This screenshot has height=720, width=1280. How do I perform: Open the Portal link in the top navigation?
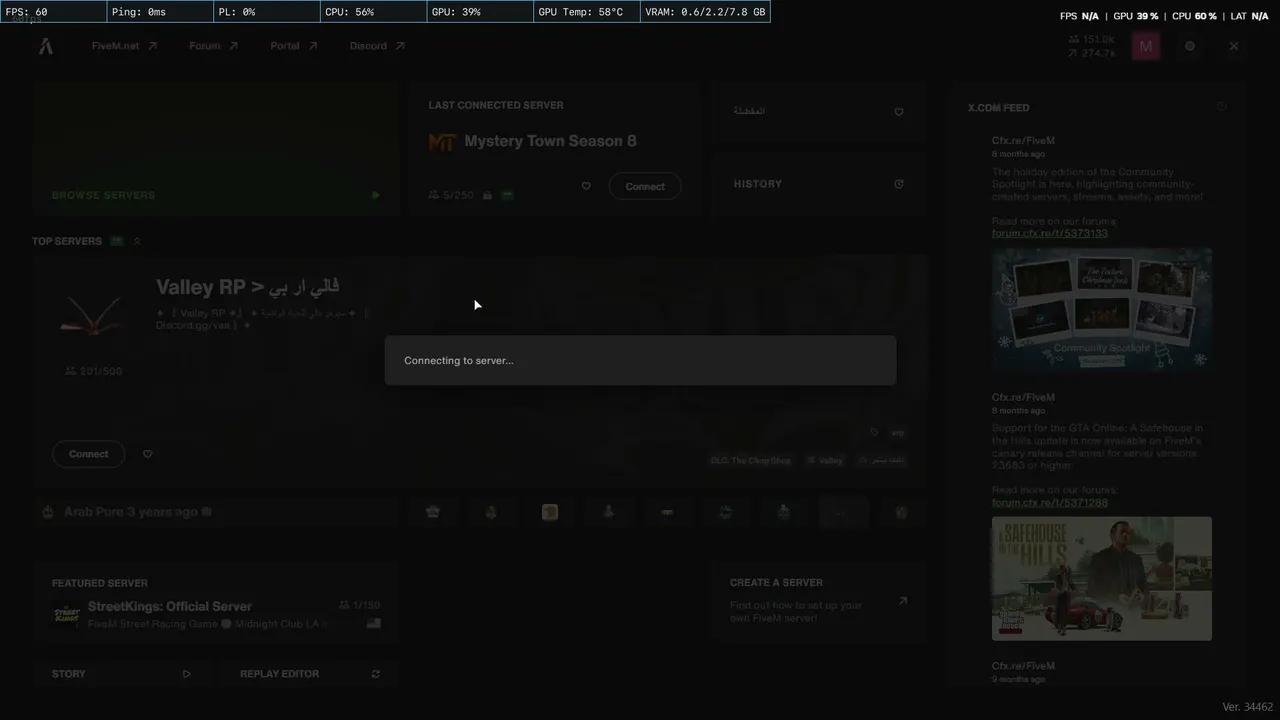(293, 46)
